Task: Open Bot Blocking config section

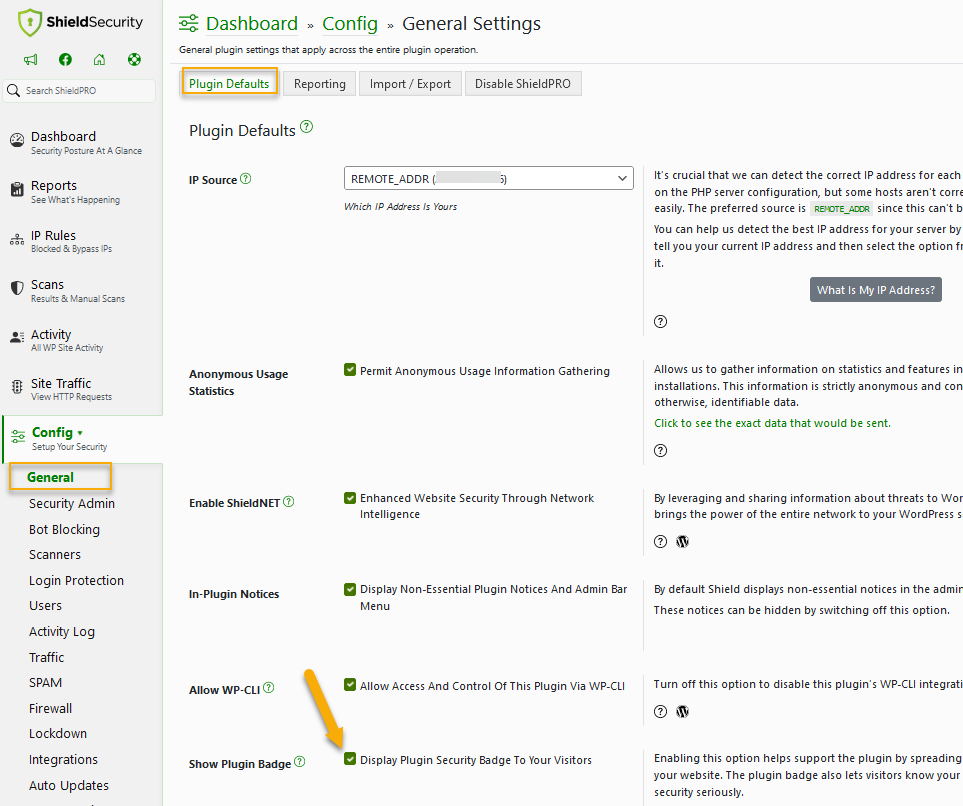Action: point(64,530)
